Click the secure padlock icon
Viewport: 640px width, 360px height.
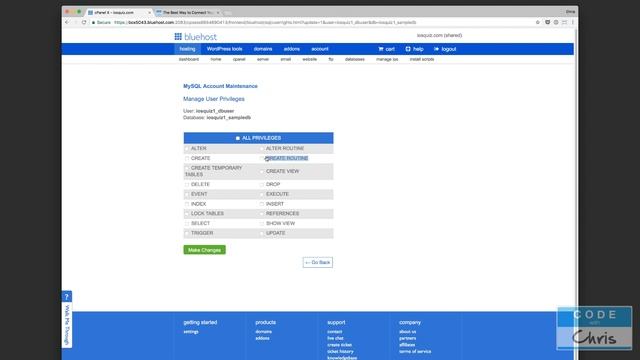[x=93, y=22]
